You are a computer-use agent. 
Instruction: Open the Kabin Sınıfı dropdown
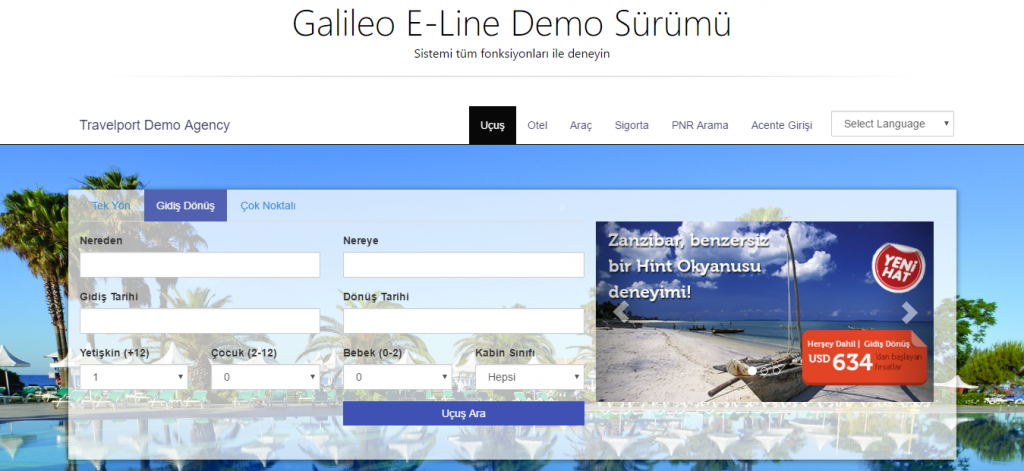[530, 377]
